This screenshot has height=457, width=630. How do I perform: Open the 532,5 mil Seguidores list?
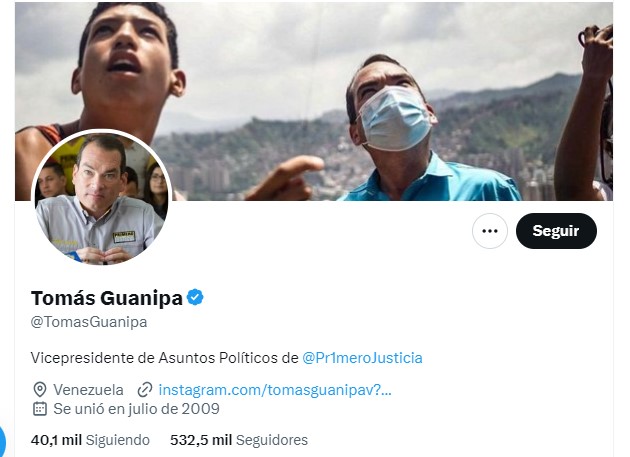point(239,440)
